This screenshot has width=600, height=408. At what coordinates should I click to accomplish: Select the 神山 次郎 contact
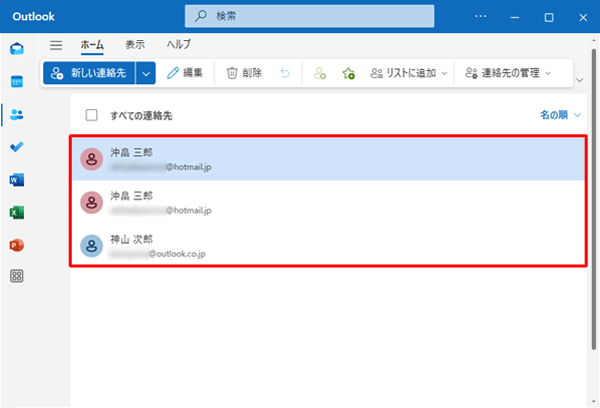click(x=329, y=246)
